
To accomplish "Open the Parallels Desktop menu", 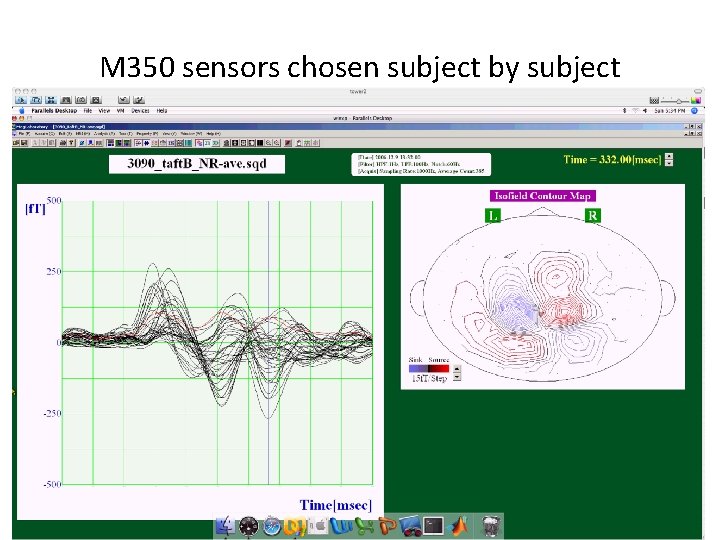I will pyautogui.click(x=54, y=111).
